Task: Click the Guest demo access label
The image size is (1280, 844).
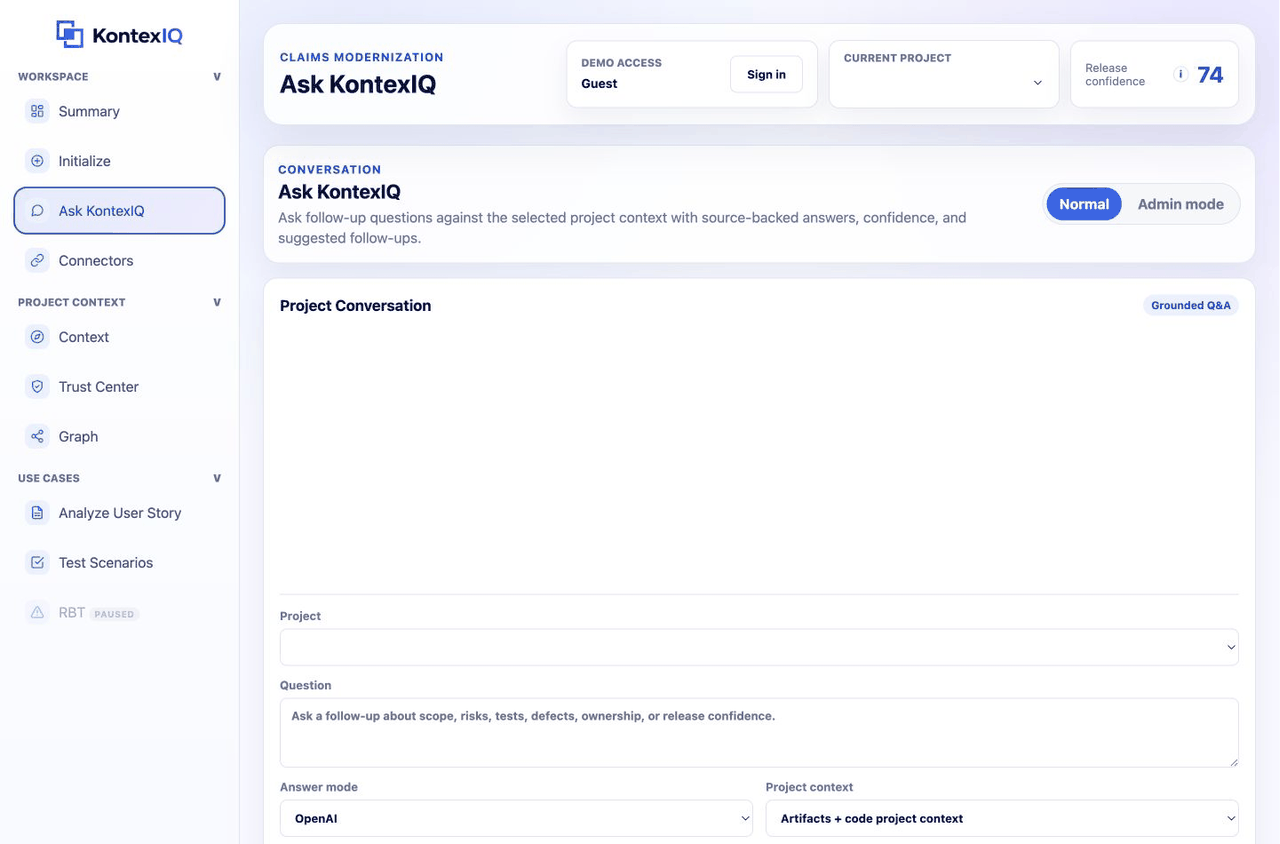Action: click(599, 84)
